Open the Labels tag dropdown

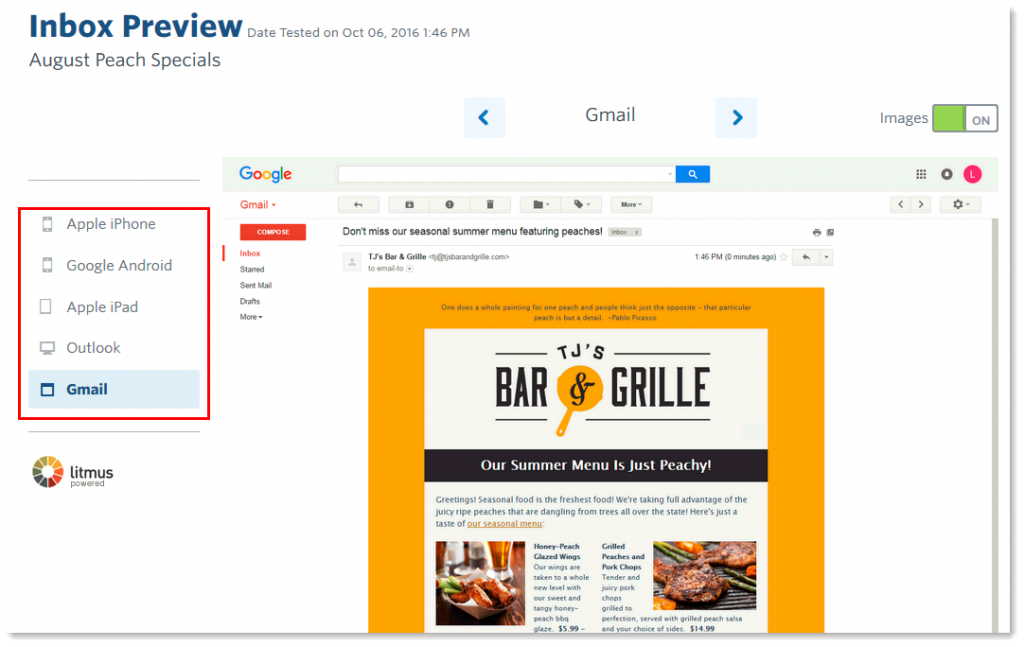click(x=581, y=205)
